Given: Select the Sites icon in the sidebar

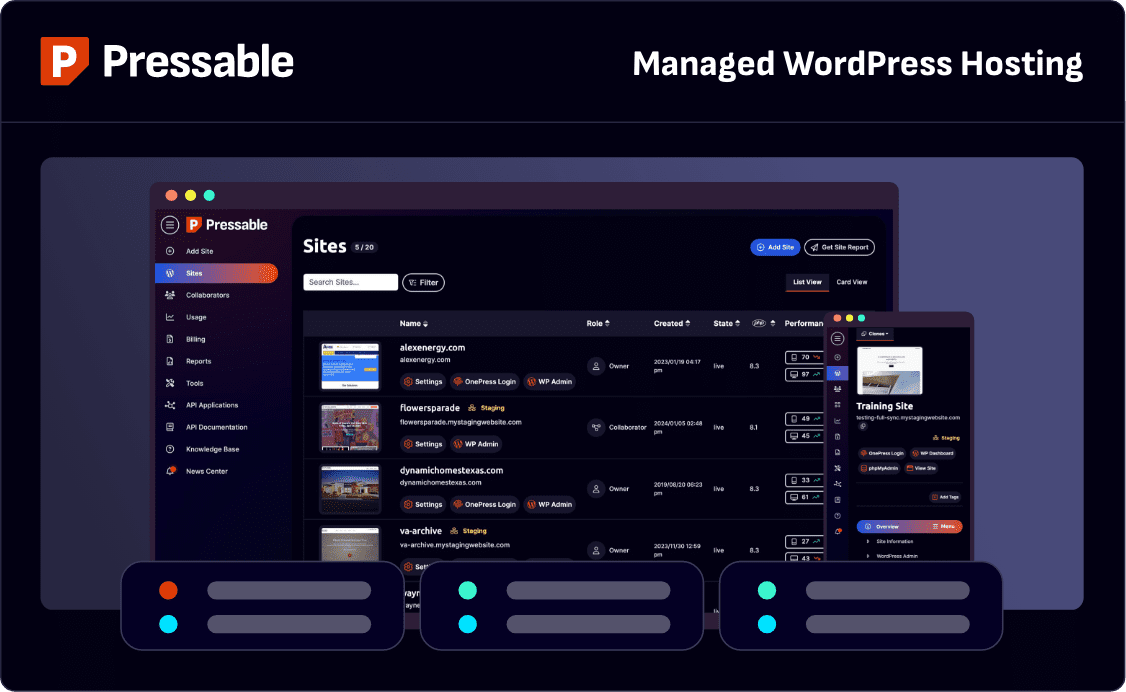Looking at the screenshot, I should tap(170, 273).
